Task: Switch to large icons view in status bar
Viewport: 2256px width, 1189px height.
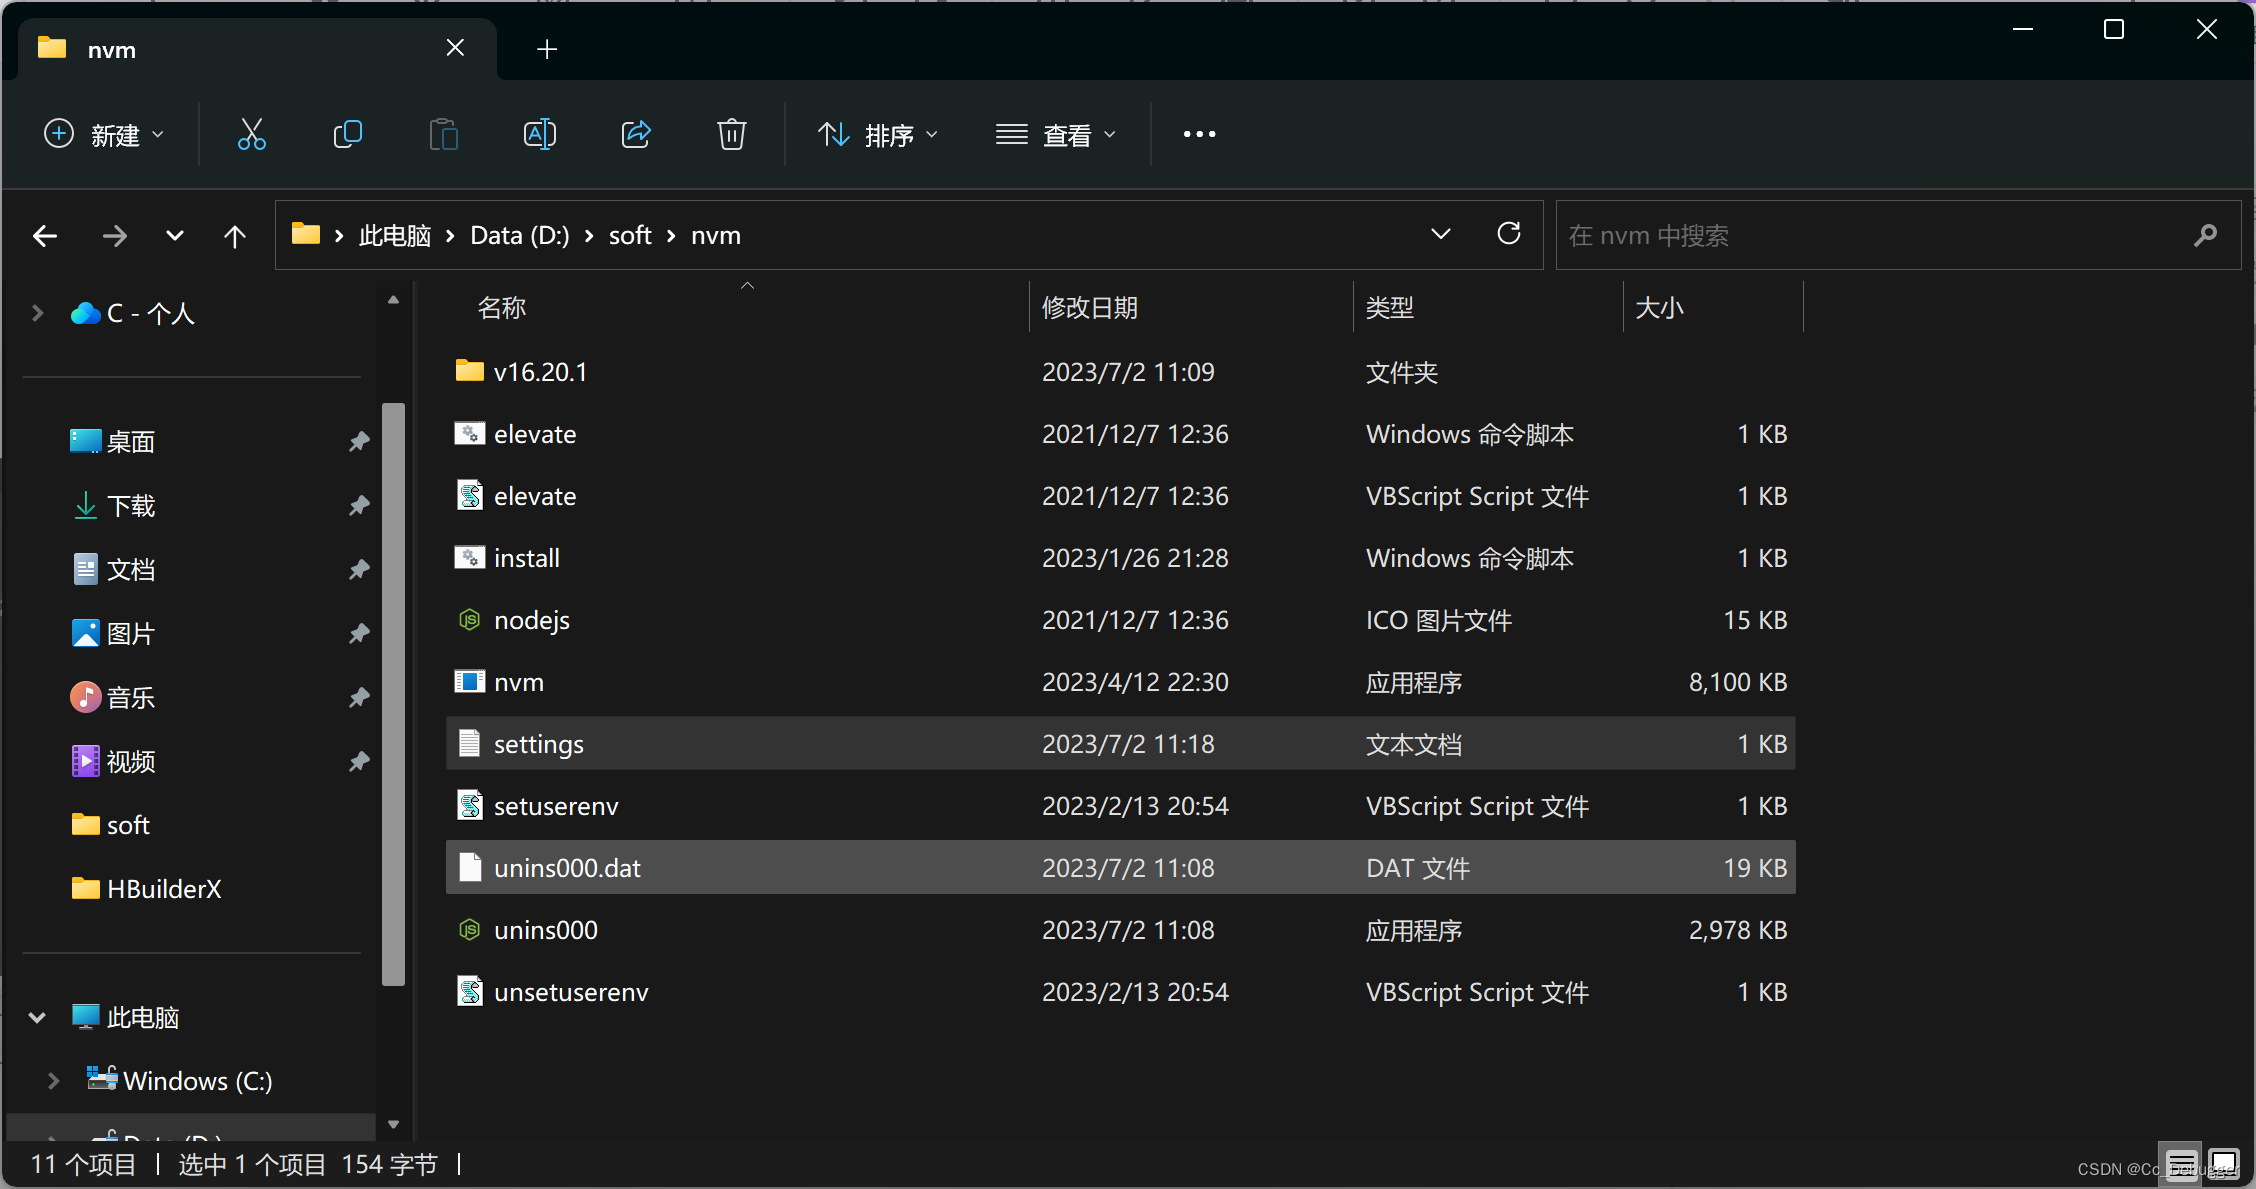Action: pos(2224,1165)
